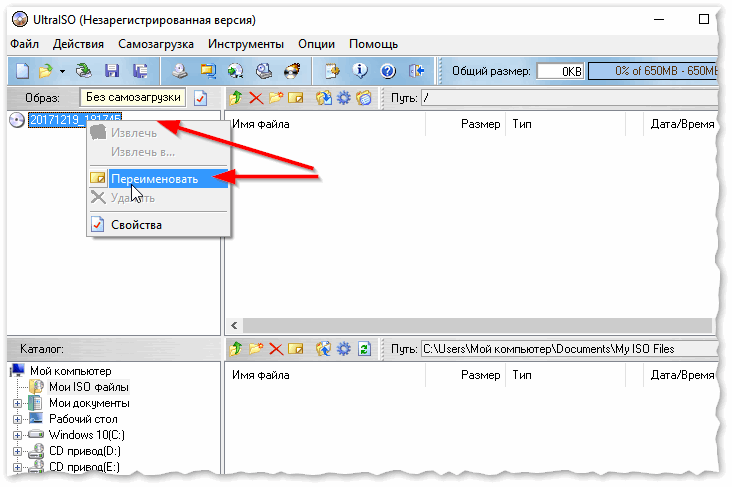Open the Самозагрузка menu
Image resolution: width=732 pixels, height=487 pixels.
click(155, 44)
